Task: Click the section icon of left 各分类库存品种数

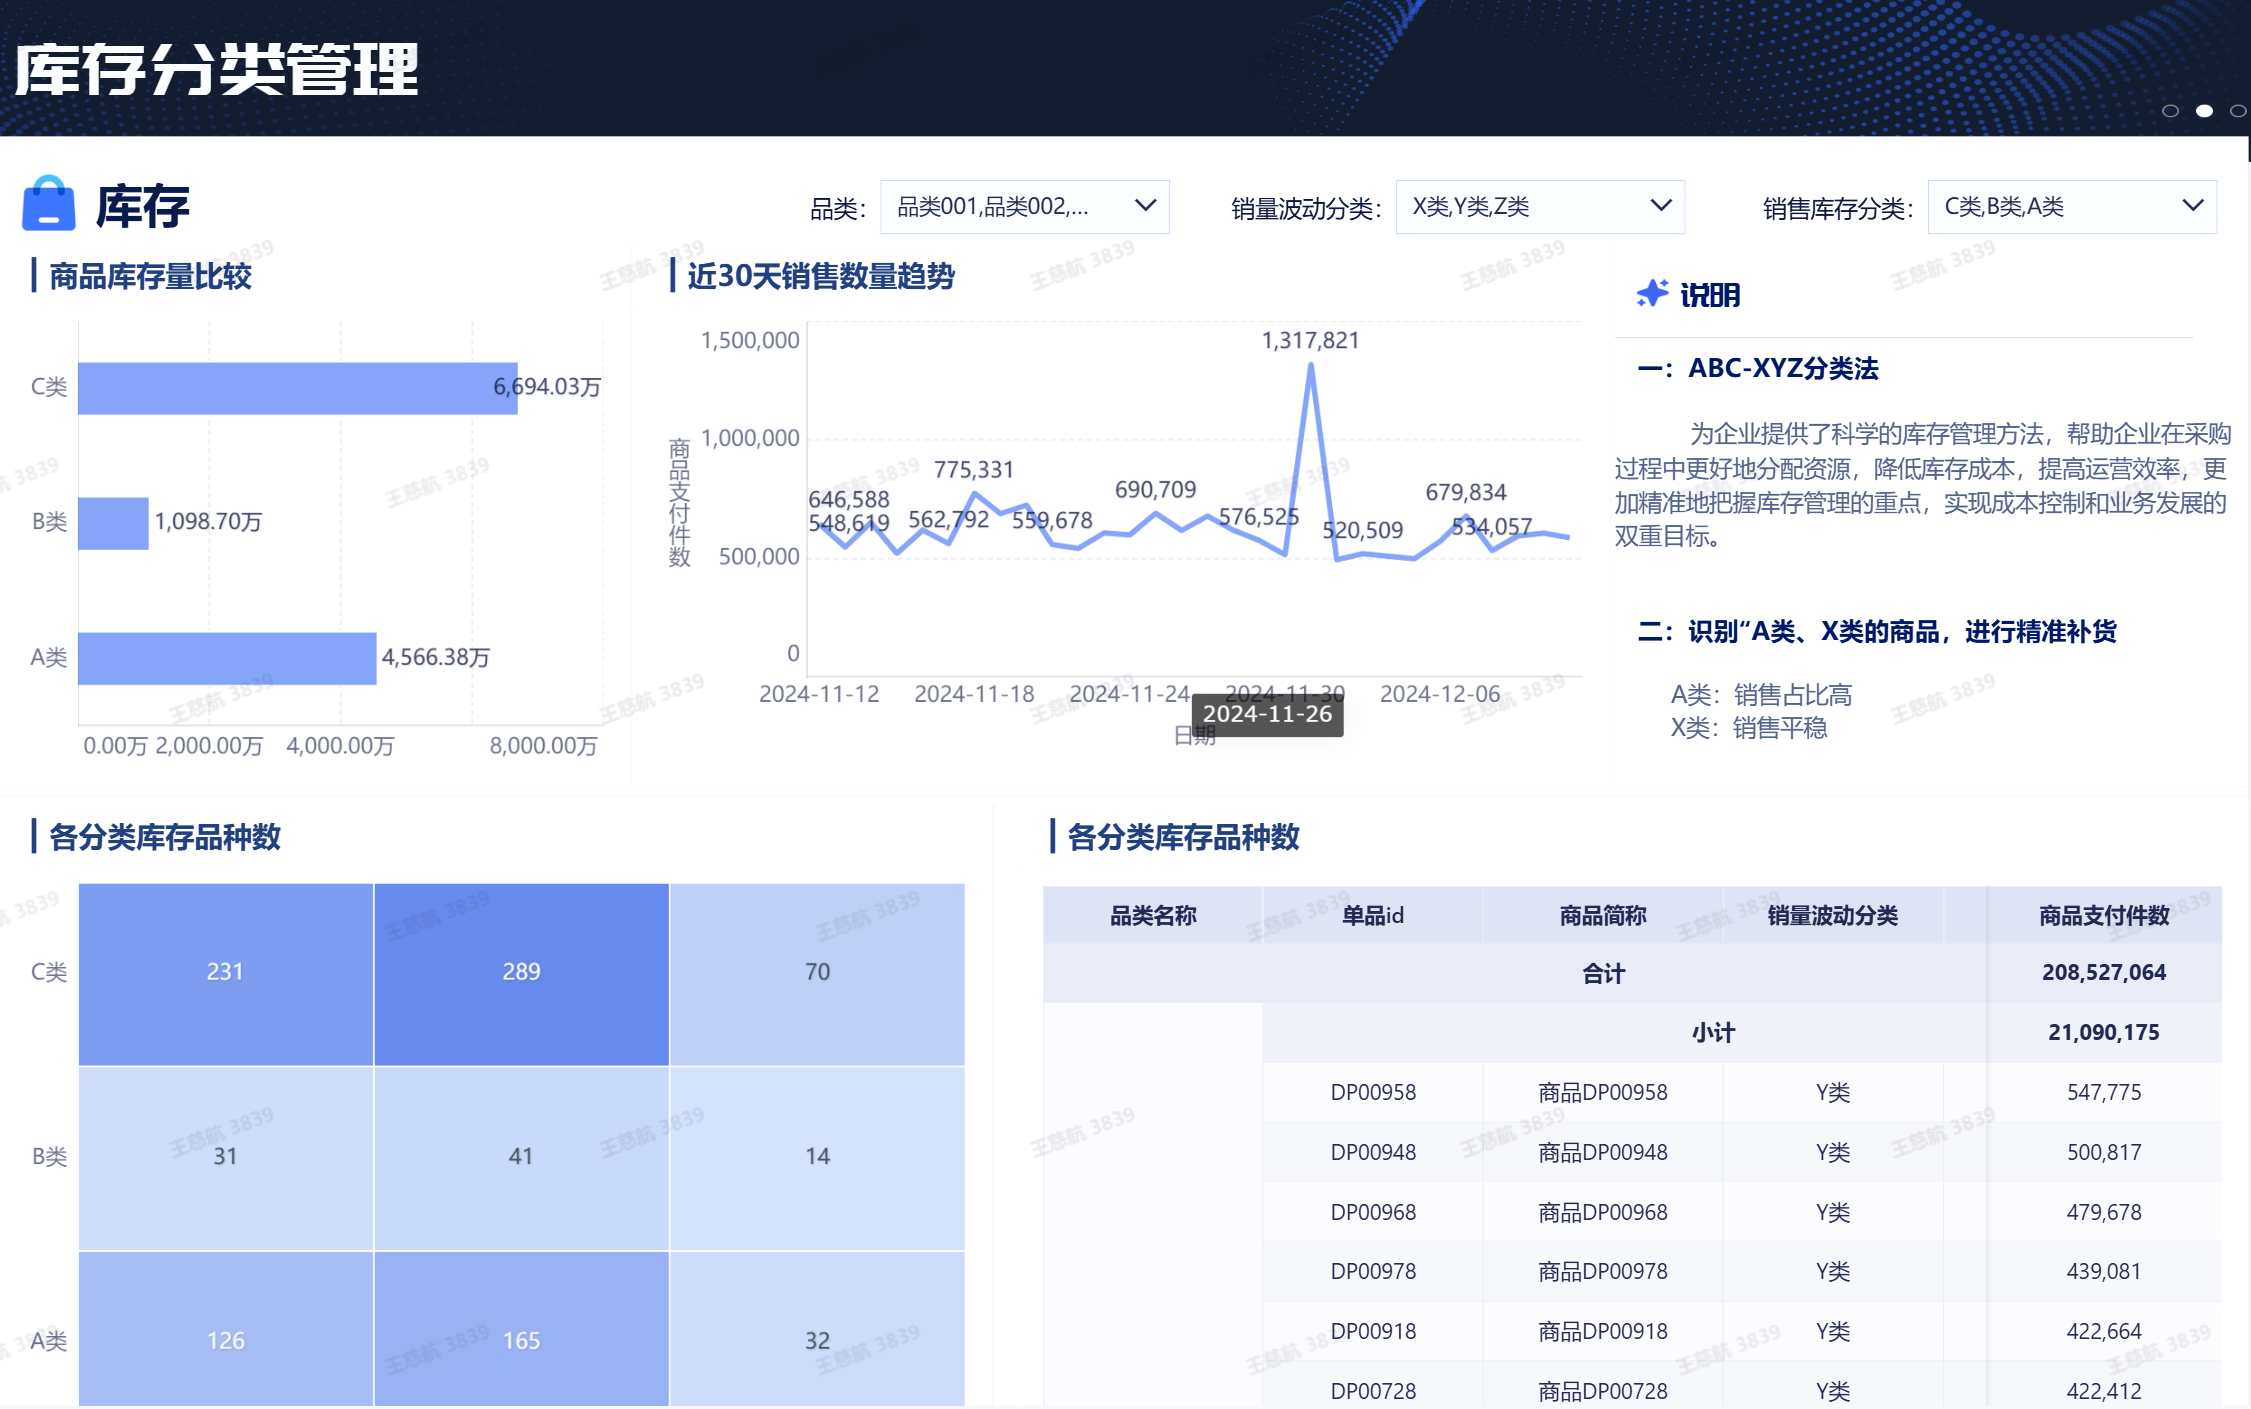Action: coord(33,838)
